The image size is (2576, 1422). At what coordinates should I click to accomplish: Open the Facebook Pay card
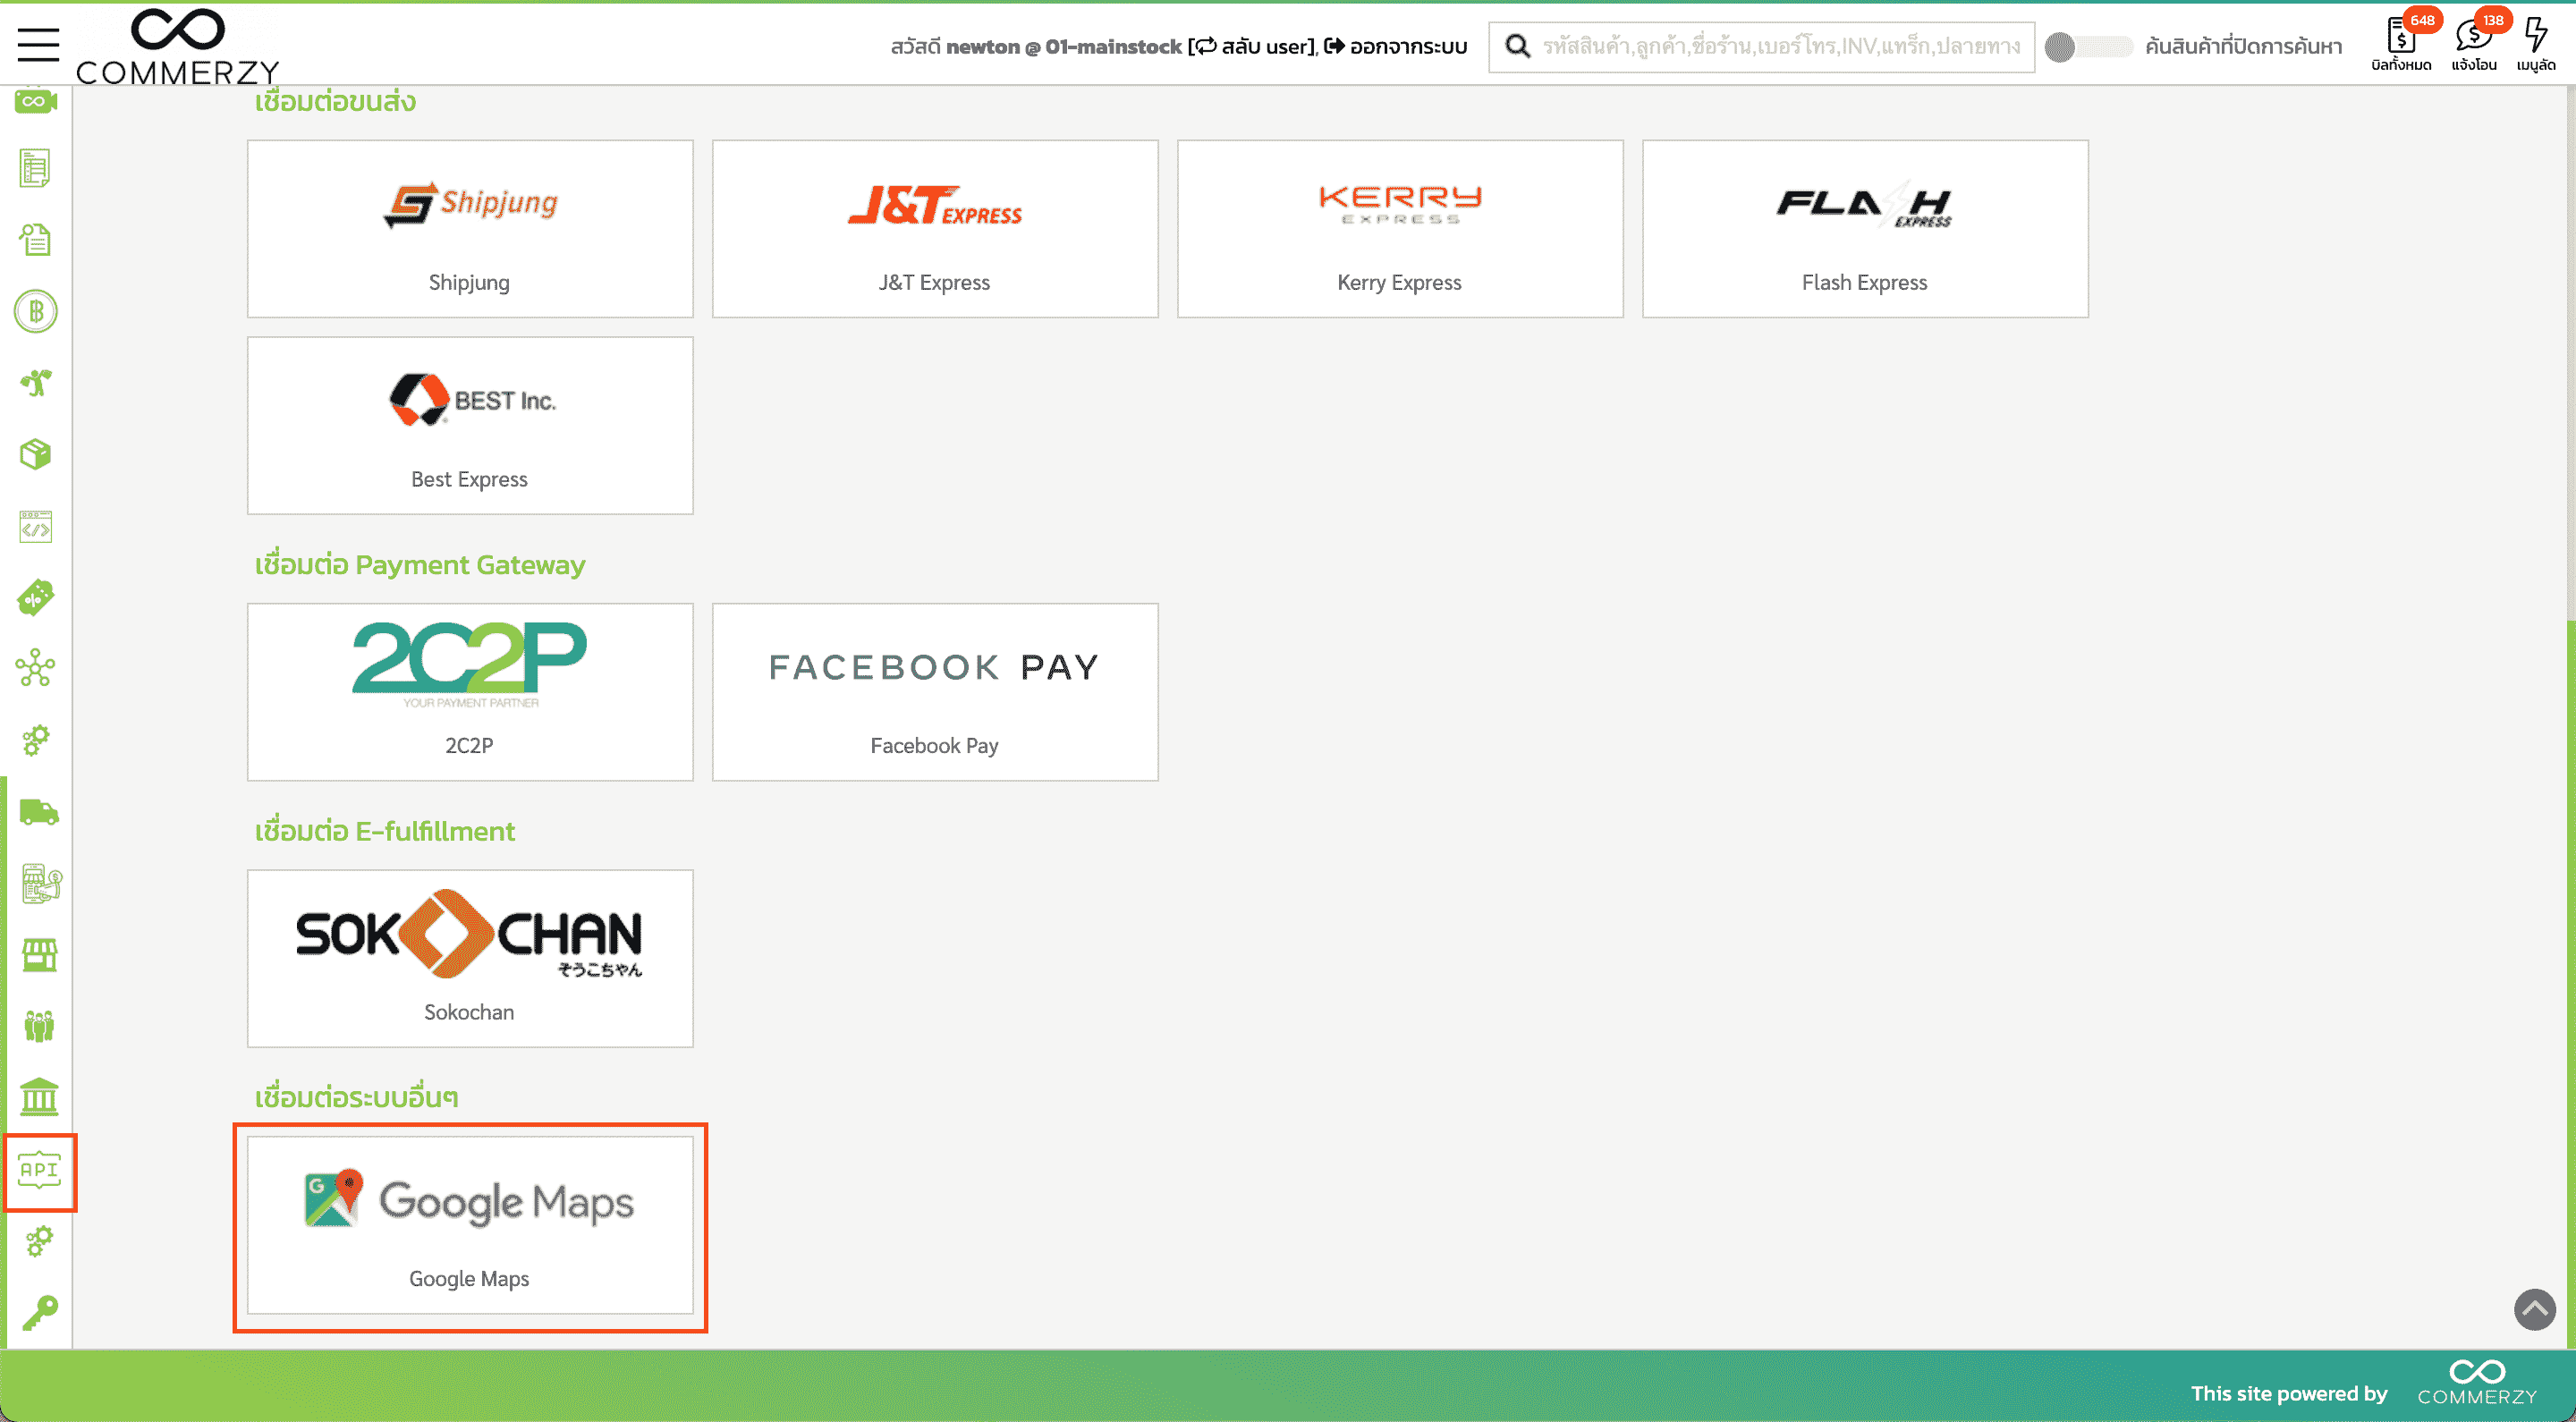tap(935, 692)
